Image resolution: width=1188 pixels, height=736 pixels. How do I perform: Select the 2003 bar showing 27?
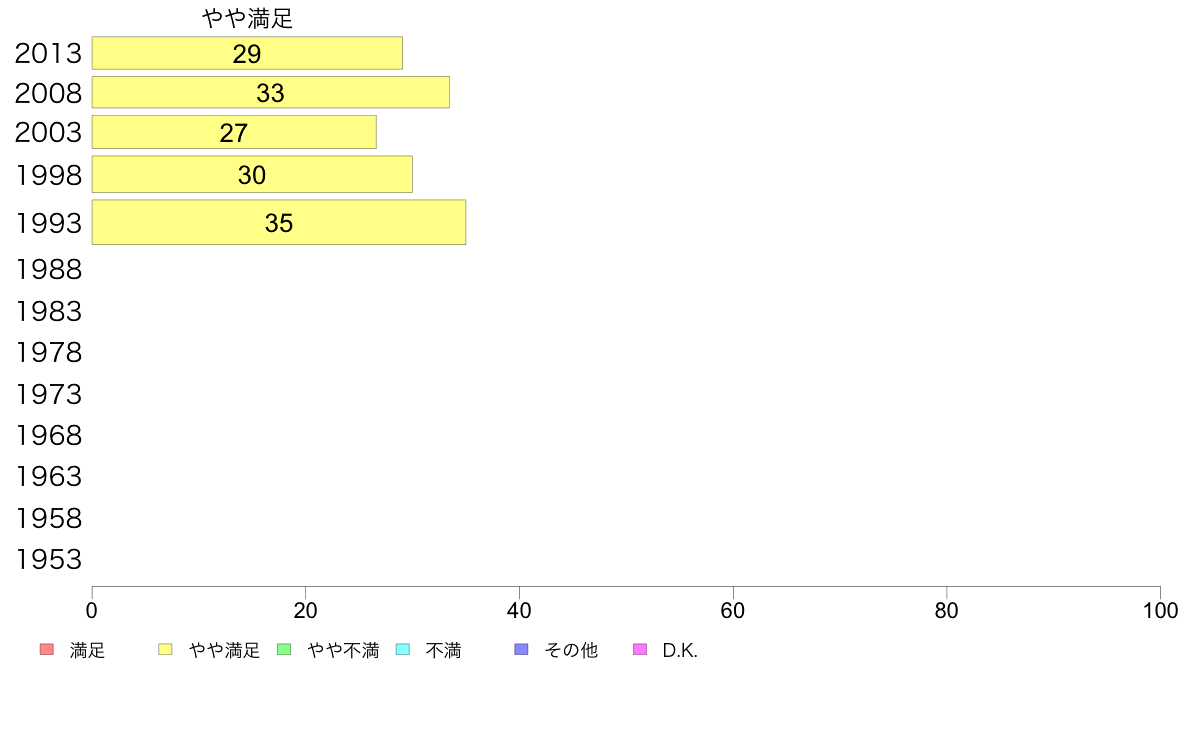tap(234, 132)
